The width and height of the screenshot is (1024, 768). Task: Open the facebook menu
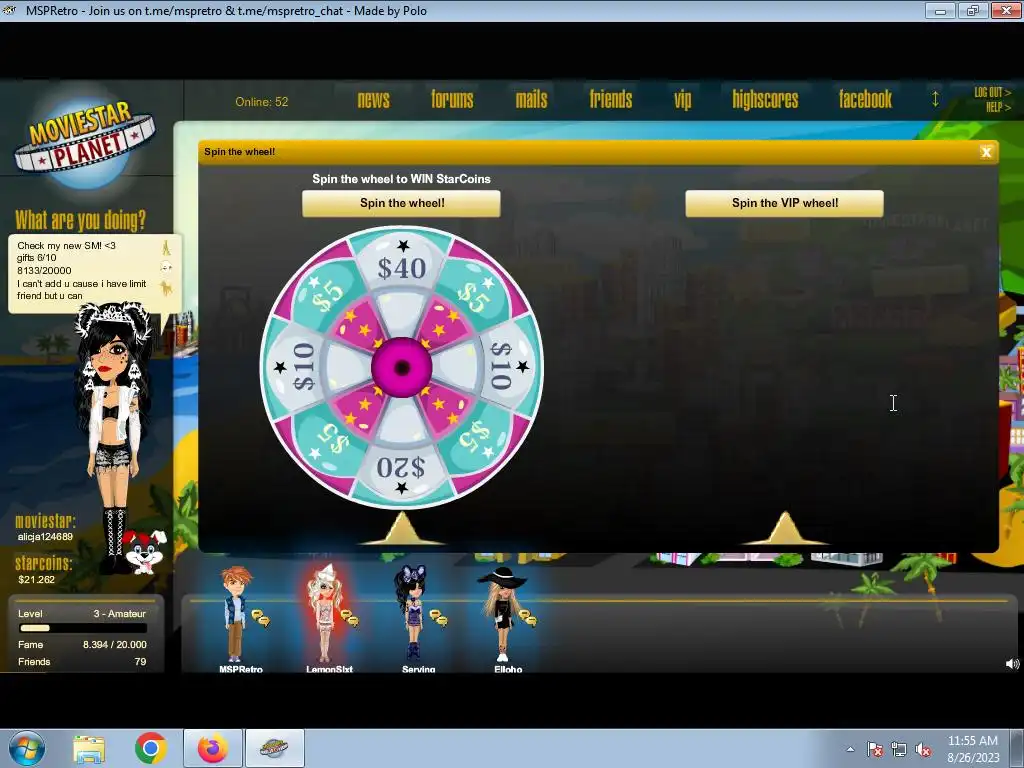point(865,99)
